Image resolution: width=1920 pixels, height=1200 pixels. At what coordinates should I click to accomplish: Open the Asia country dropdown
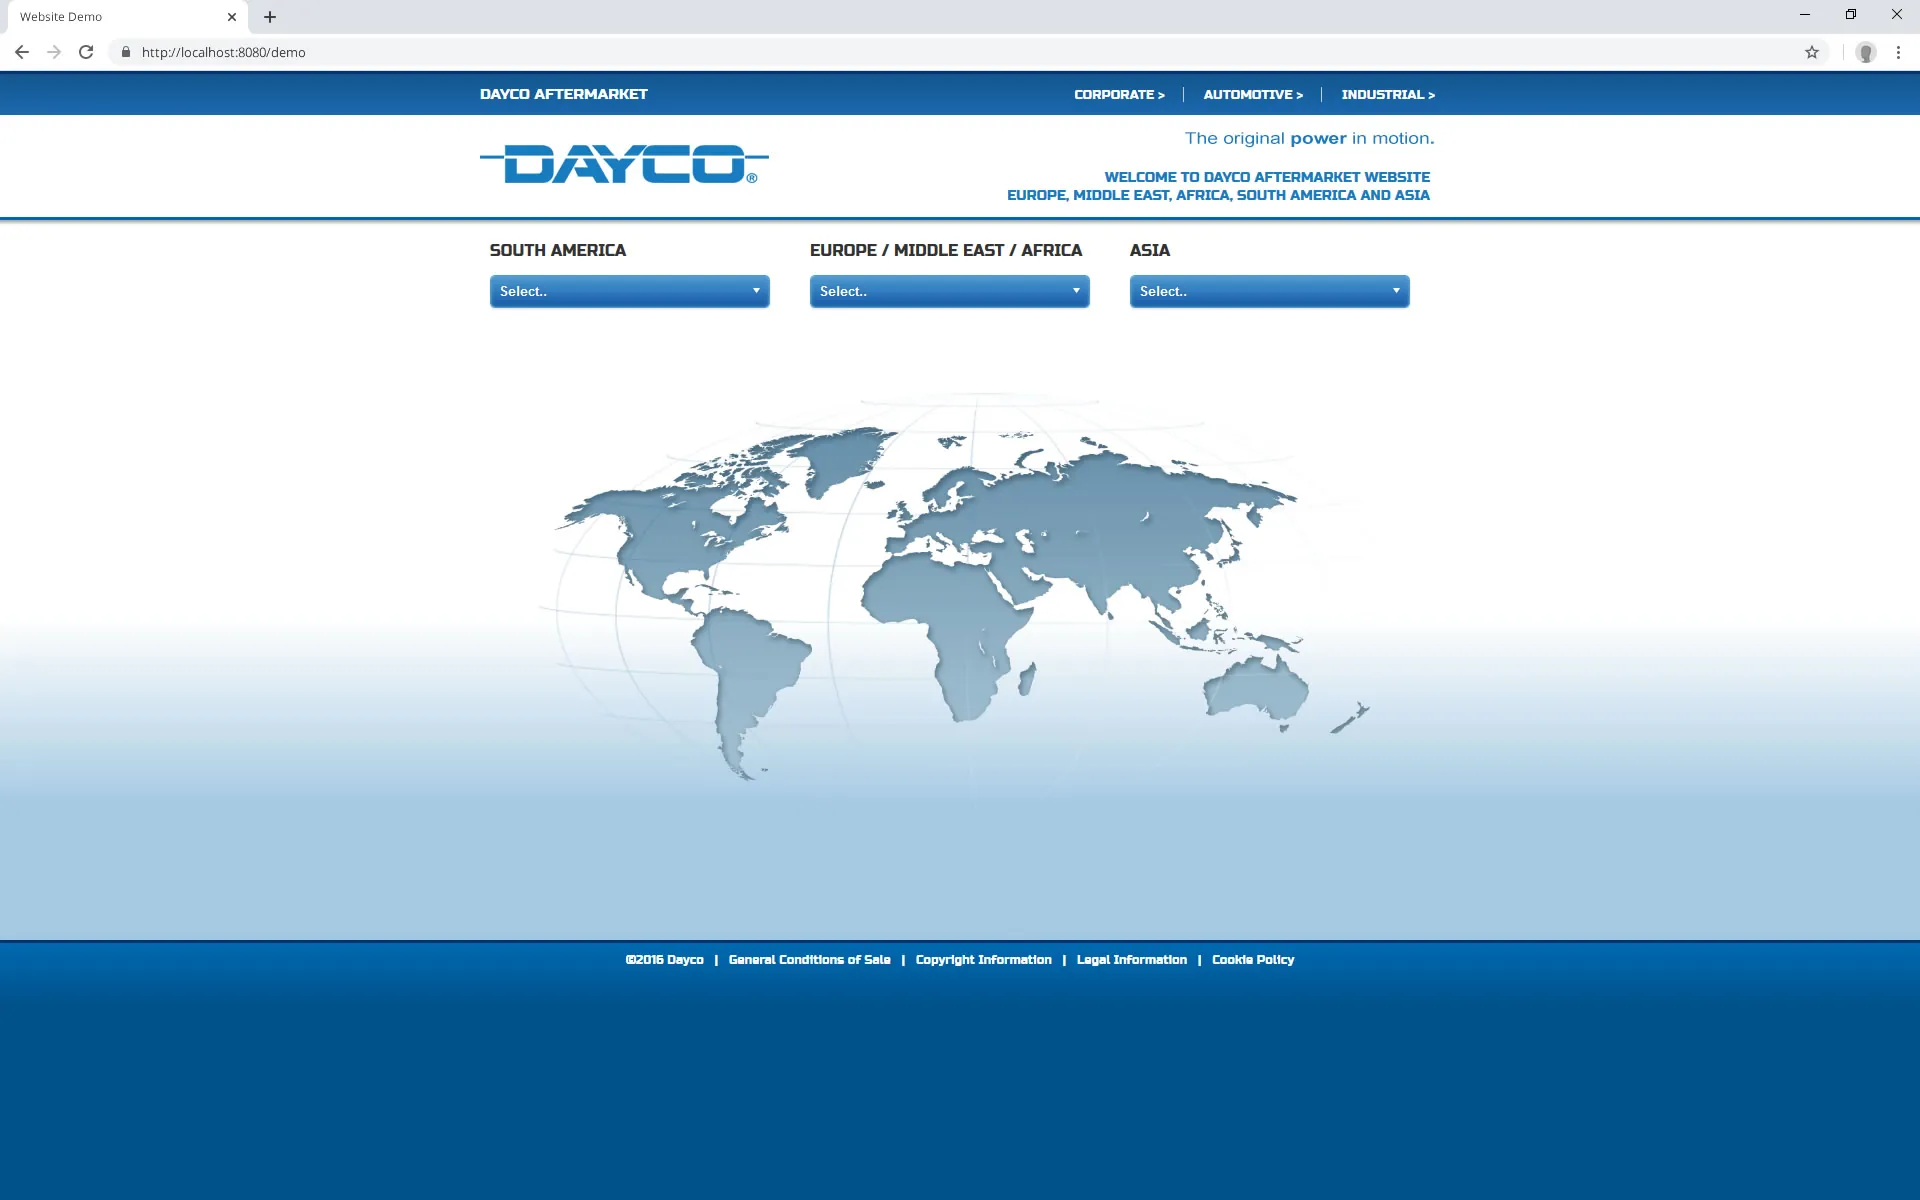[x=1270, y=291]
